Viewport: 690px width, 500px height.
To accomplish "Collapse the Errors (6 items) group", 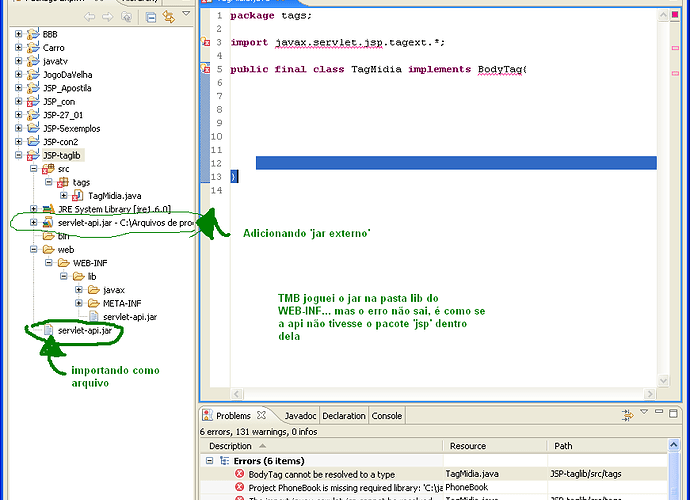I will (209, 460).
